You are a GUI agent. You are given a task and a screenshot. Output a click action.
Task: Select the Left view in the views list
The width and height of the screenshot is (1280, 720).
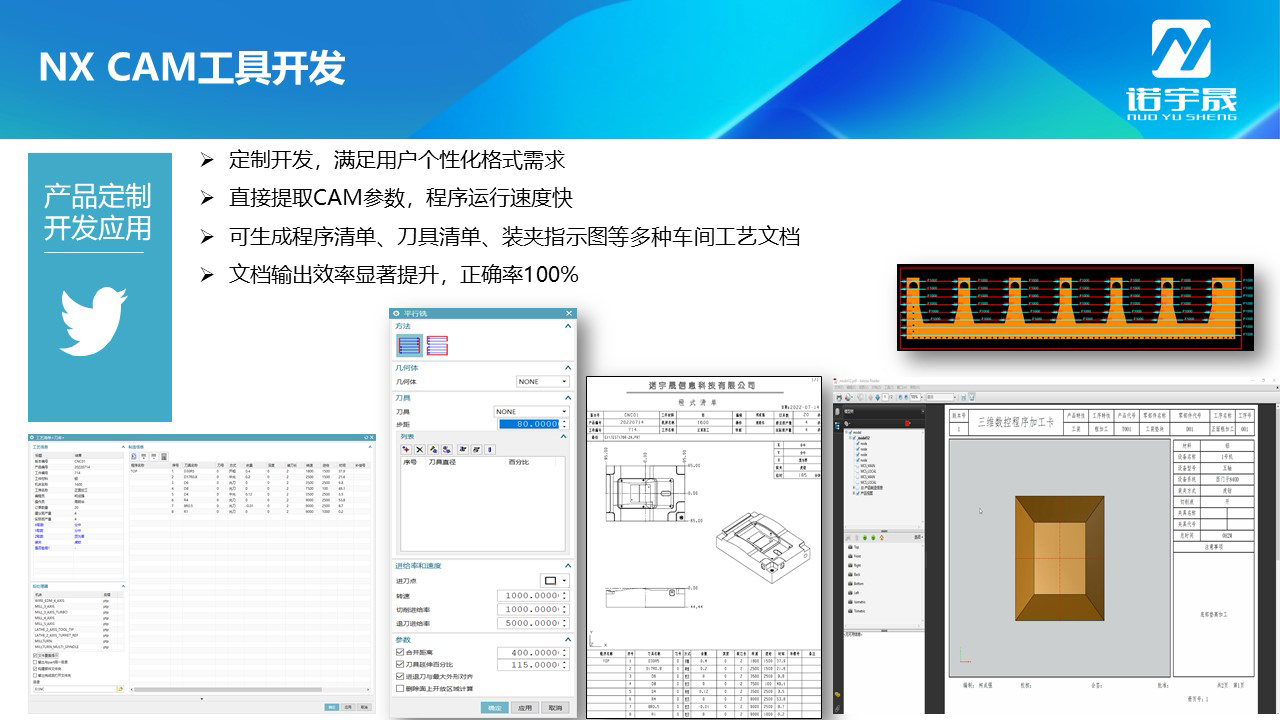854,593
